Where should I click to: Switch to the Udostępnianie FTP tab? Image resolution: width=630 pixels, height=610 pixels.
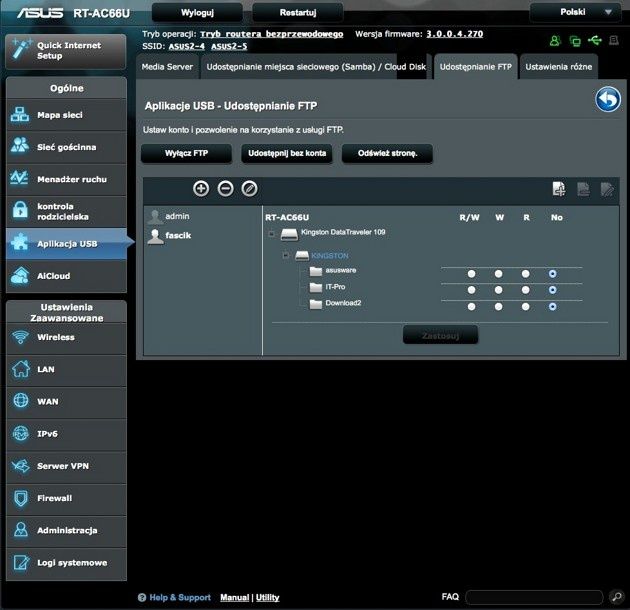(x=475, y=67)
